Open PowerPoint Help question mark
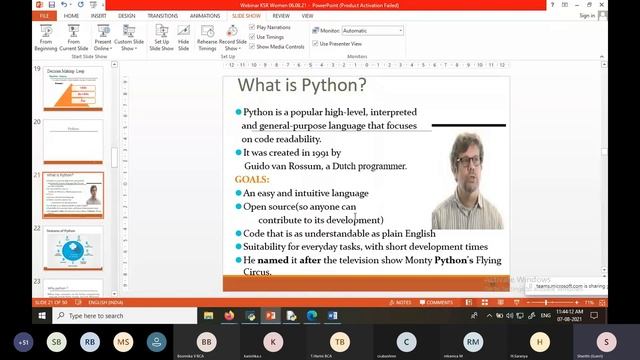 coord(552,5)
